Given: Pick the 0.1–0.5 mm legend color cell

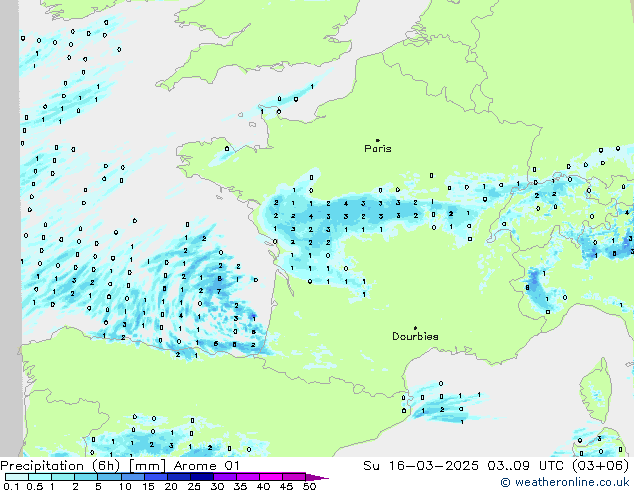Looking at the screenshot, I should (17, 477).
